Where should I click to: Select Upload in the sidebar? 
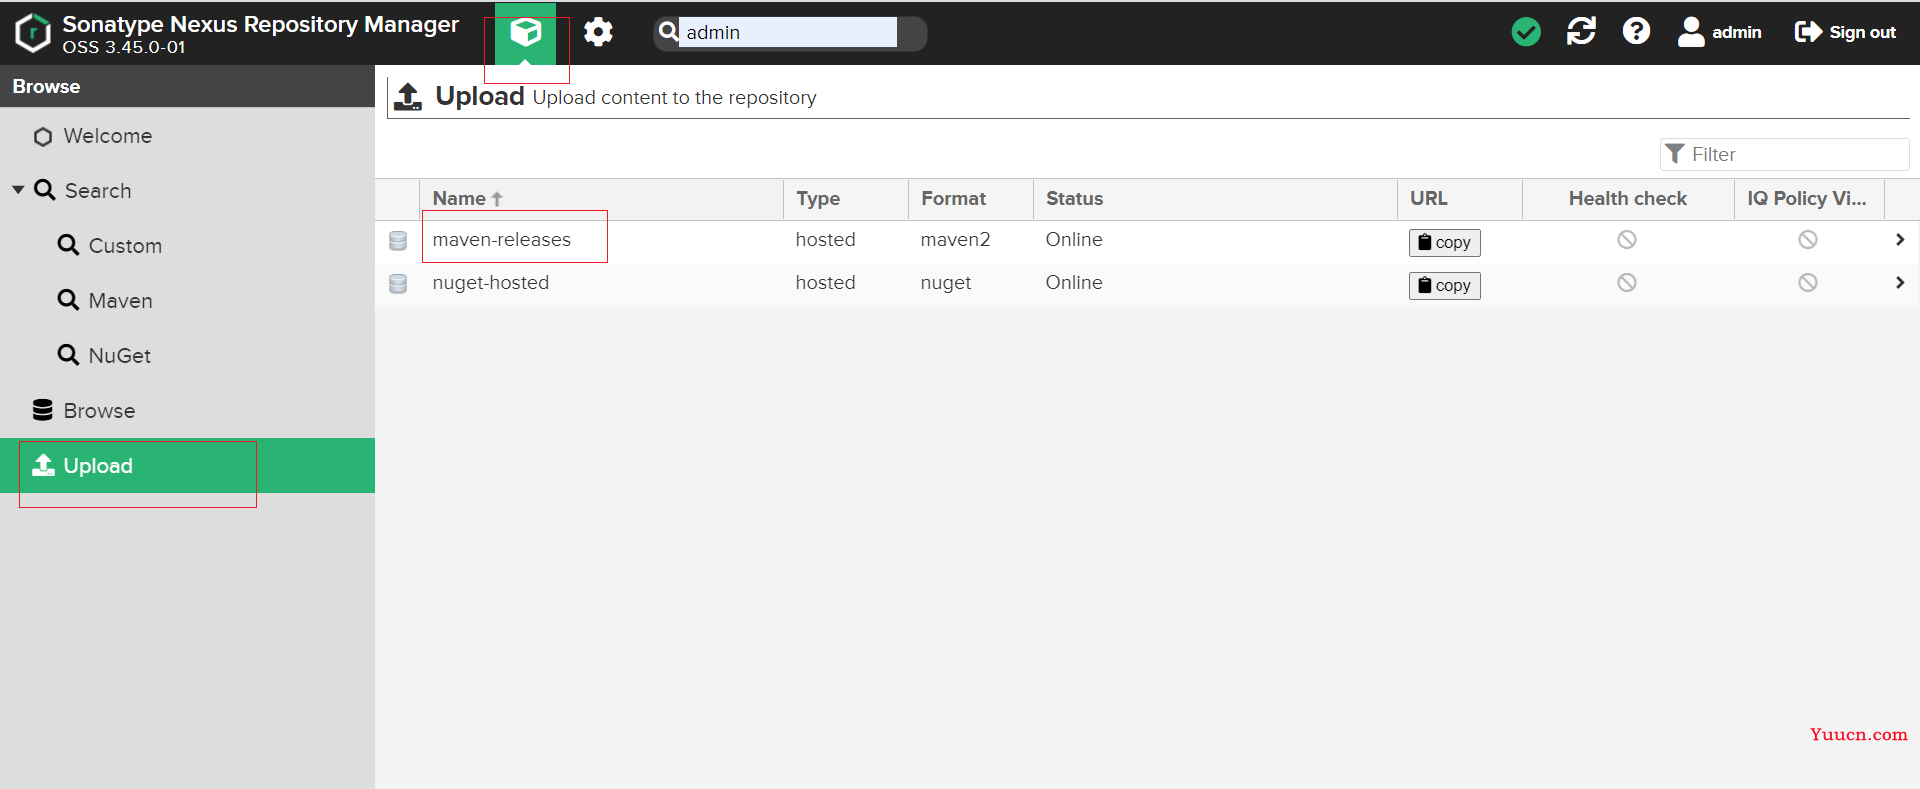(x=187, y=466)
